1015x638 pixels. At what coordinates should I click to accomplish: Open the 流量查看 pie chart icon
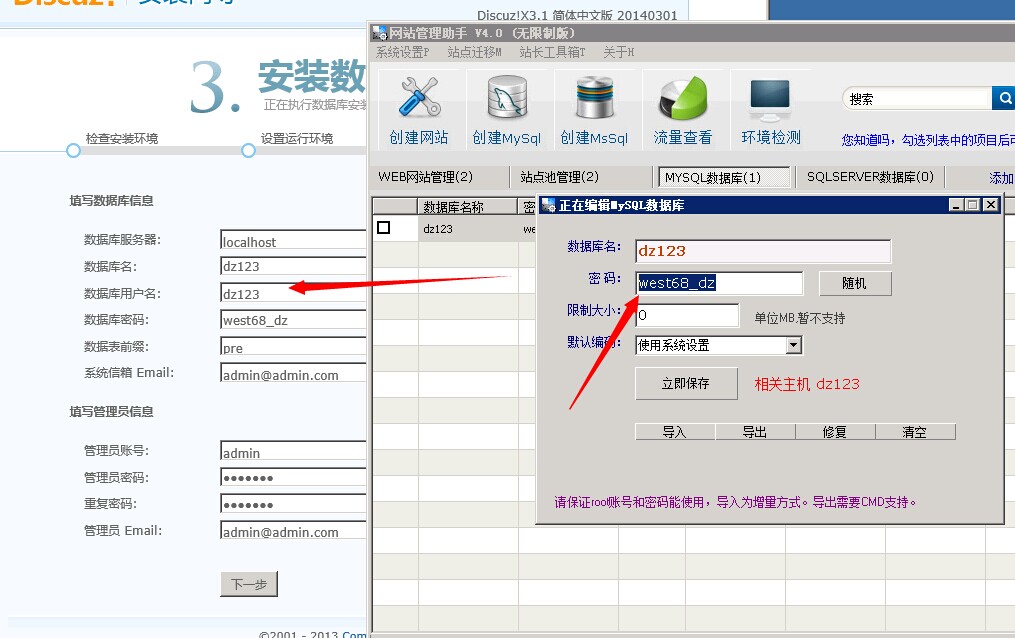click(x=683, y=97)
